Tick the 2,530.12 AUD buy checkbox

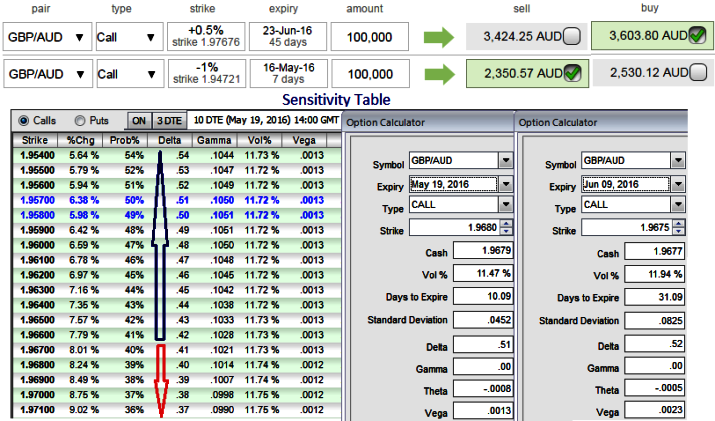(697, 73)
